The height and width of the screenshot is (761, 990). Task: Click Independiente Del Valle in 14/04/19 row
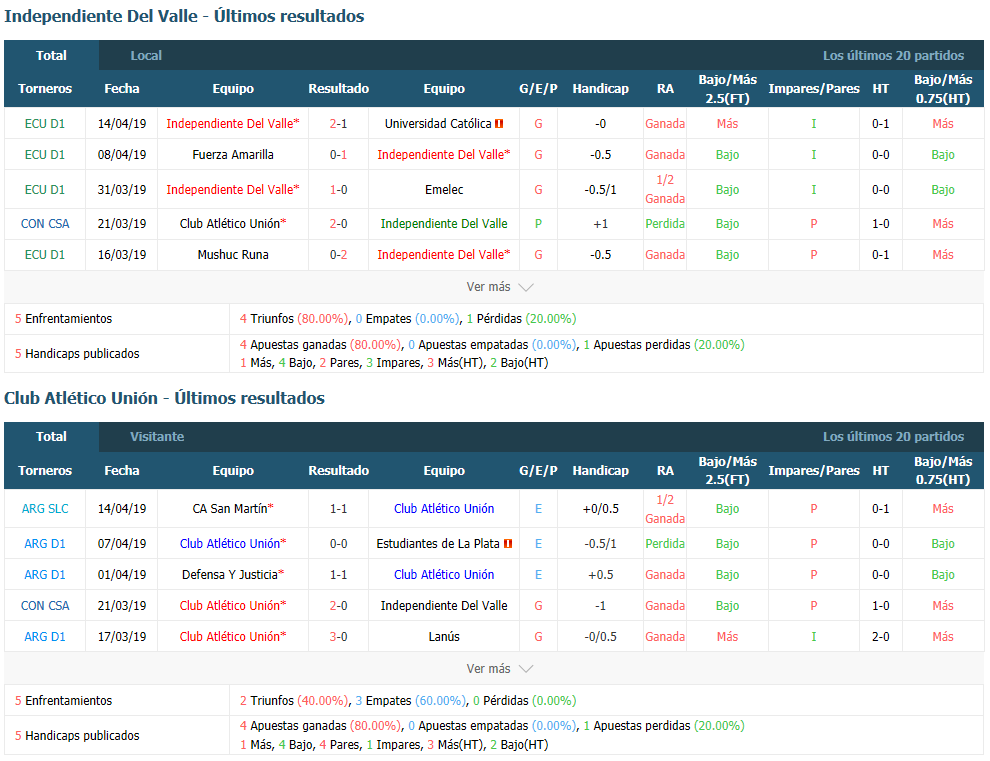(233, 124)
